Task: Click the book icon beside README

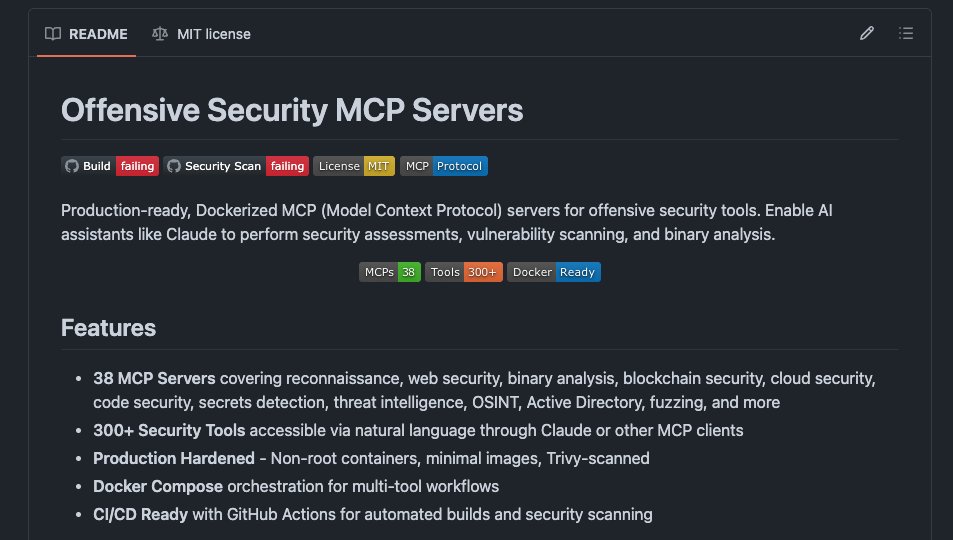Action: pyautogui.click(x=53, y=34)
